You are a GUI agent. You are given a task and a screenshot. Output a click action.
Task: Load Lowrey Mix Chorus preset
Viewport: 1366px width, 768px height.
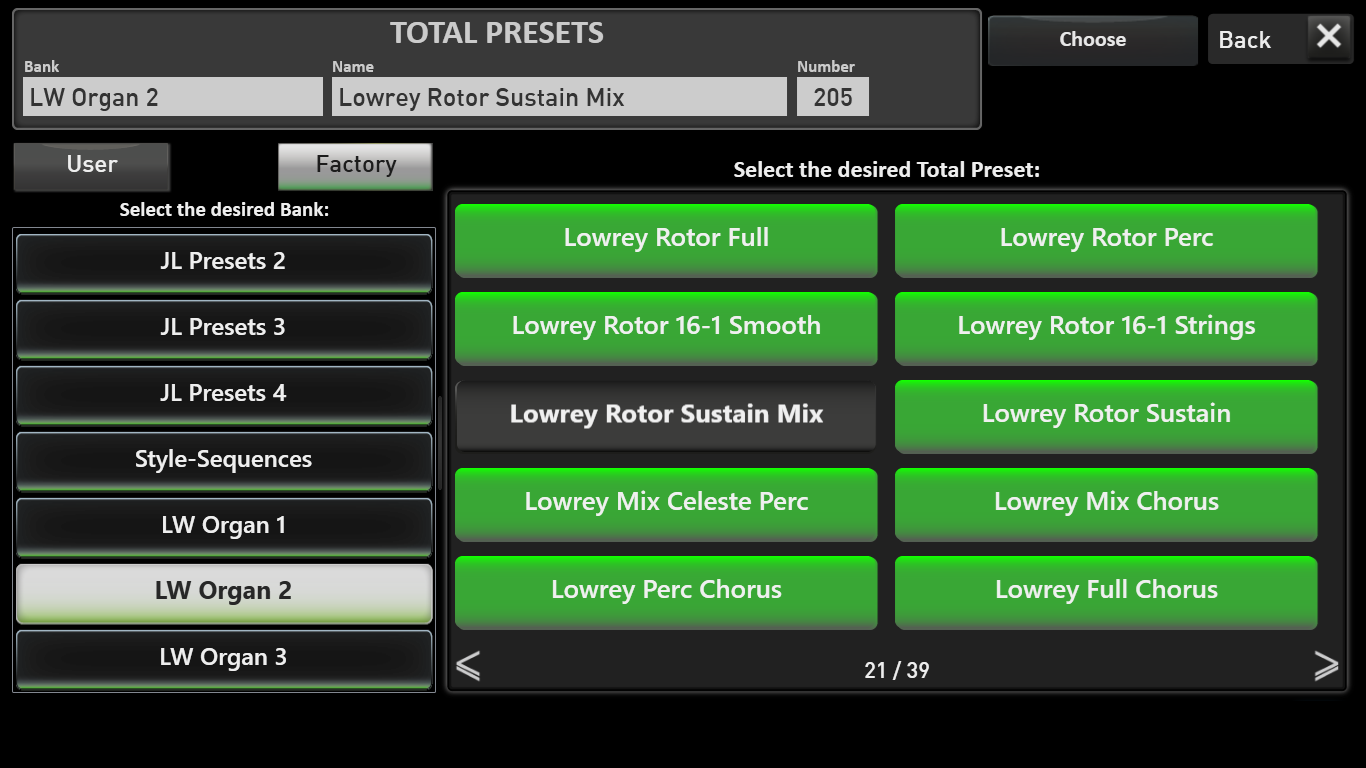coord(1106,504)
